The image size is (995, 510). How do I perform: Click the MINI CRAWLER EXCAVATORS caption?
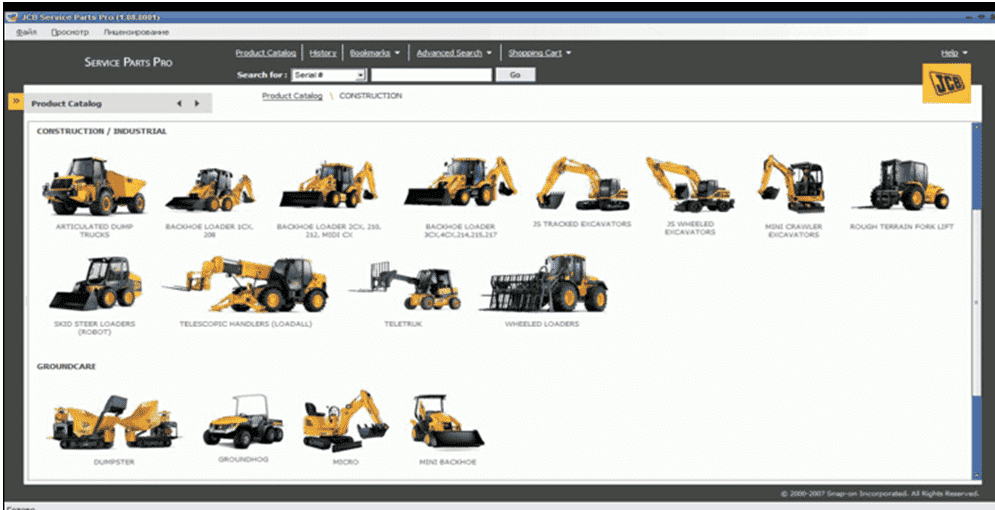tap(793, 230)
